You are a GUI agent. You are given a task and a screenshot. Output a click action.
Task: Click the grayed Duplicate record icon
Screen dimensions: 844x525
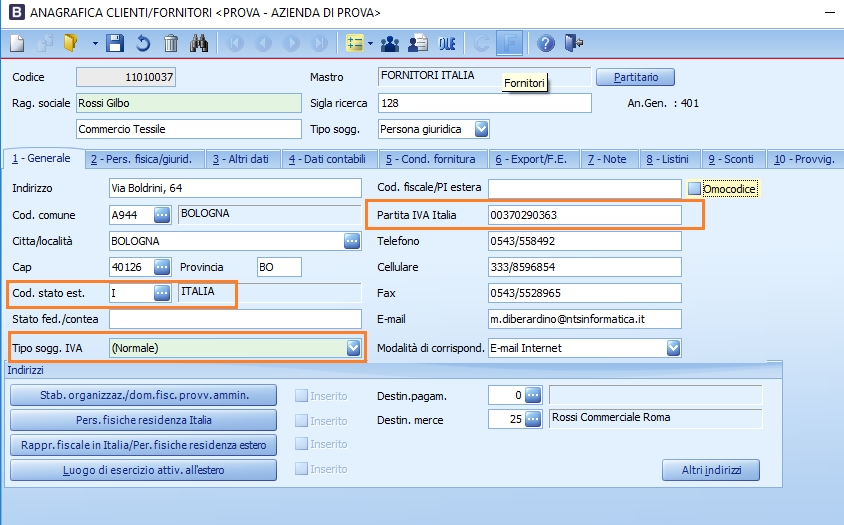click(45, 43)
